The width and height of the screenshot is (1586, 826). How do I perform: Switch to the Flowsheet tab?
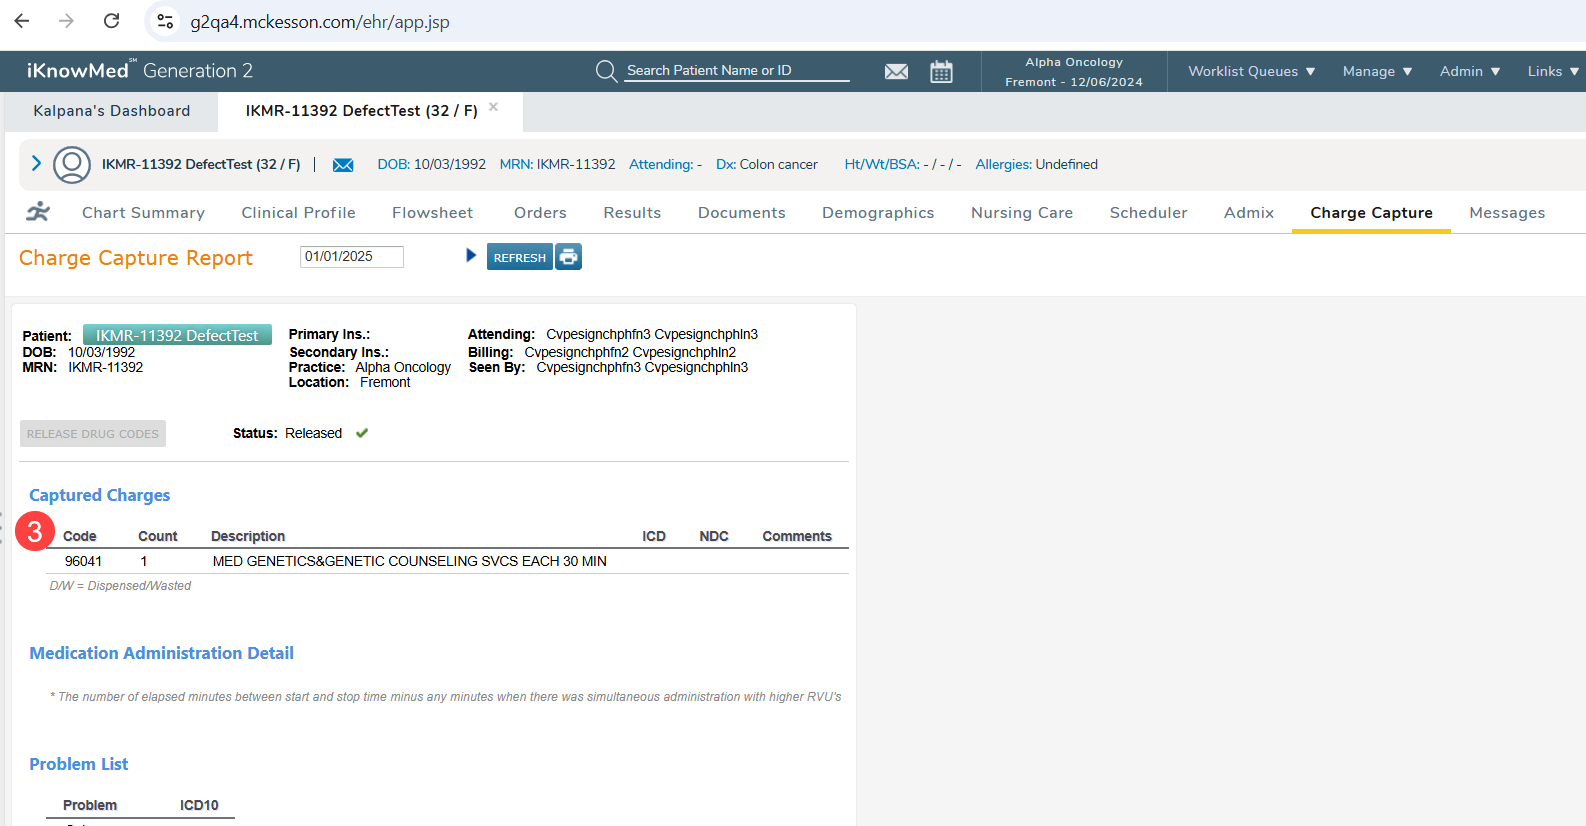432,213
